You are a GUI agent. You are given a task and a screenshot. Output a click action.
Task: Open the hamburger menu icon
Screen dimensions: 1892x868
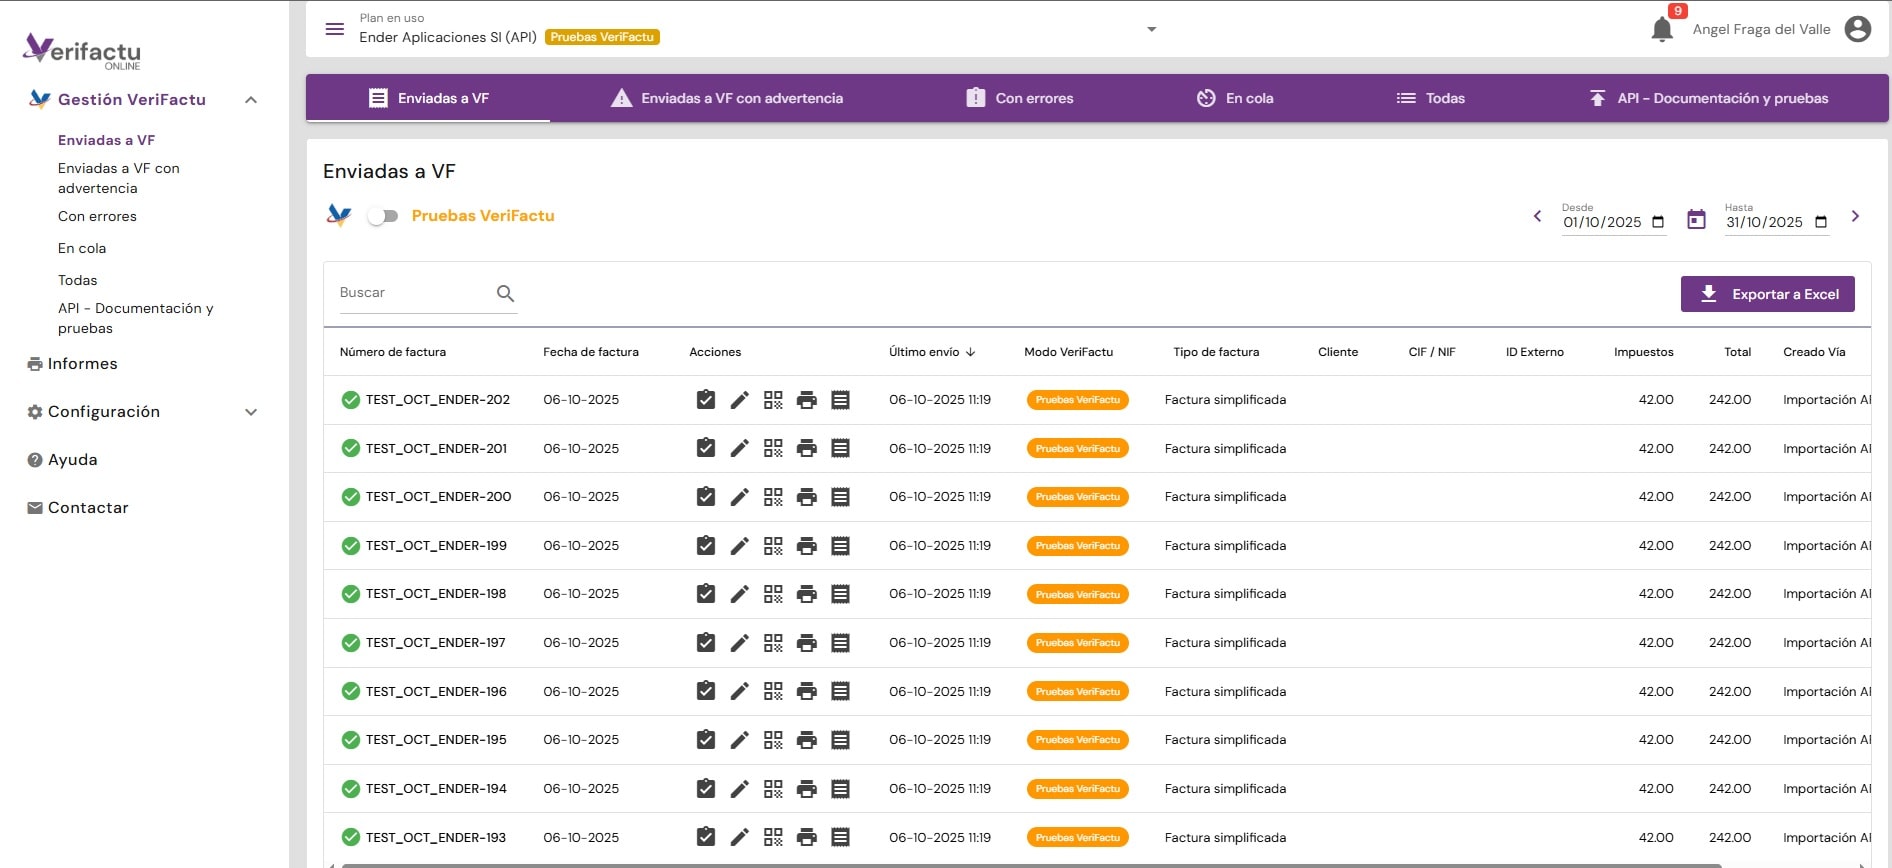point(335,29)
